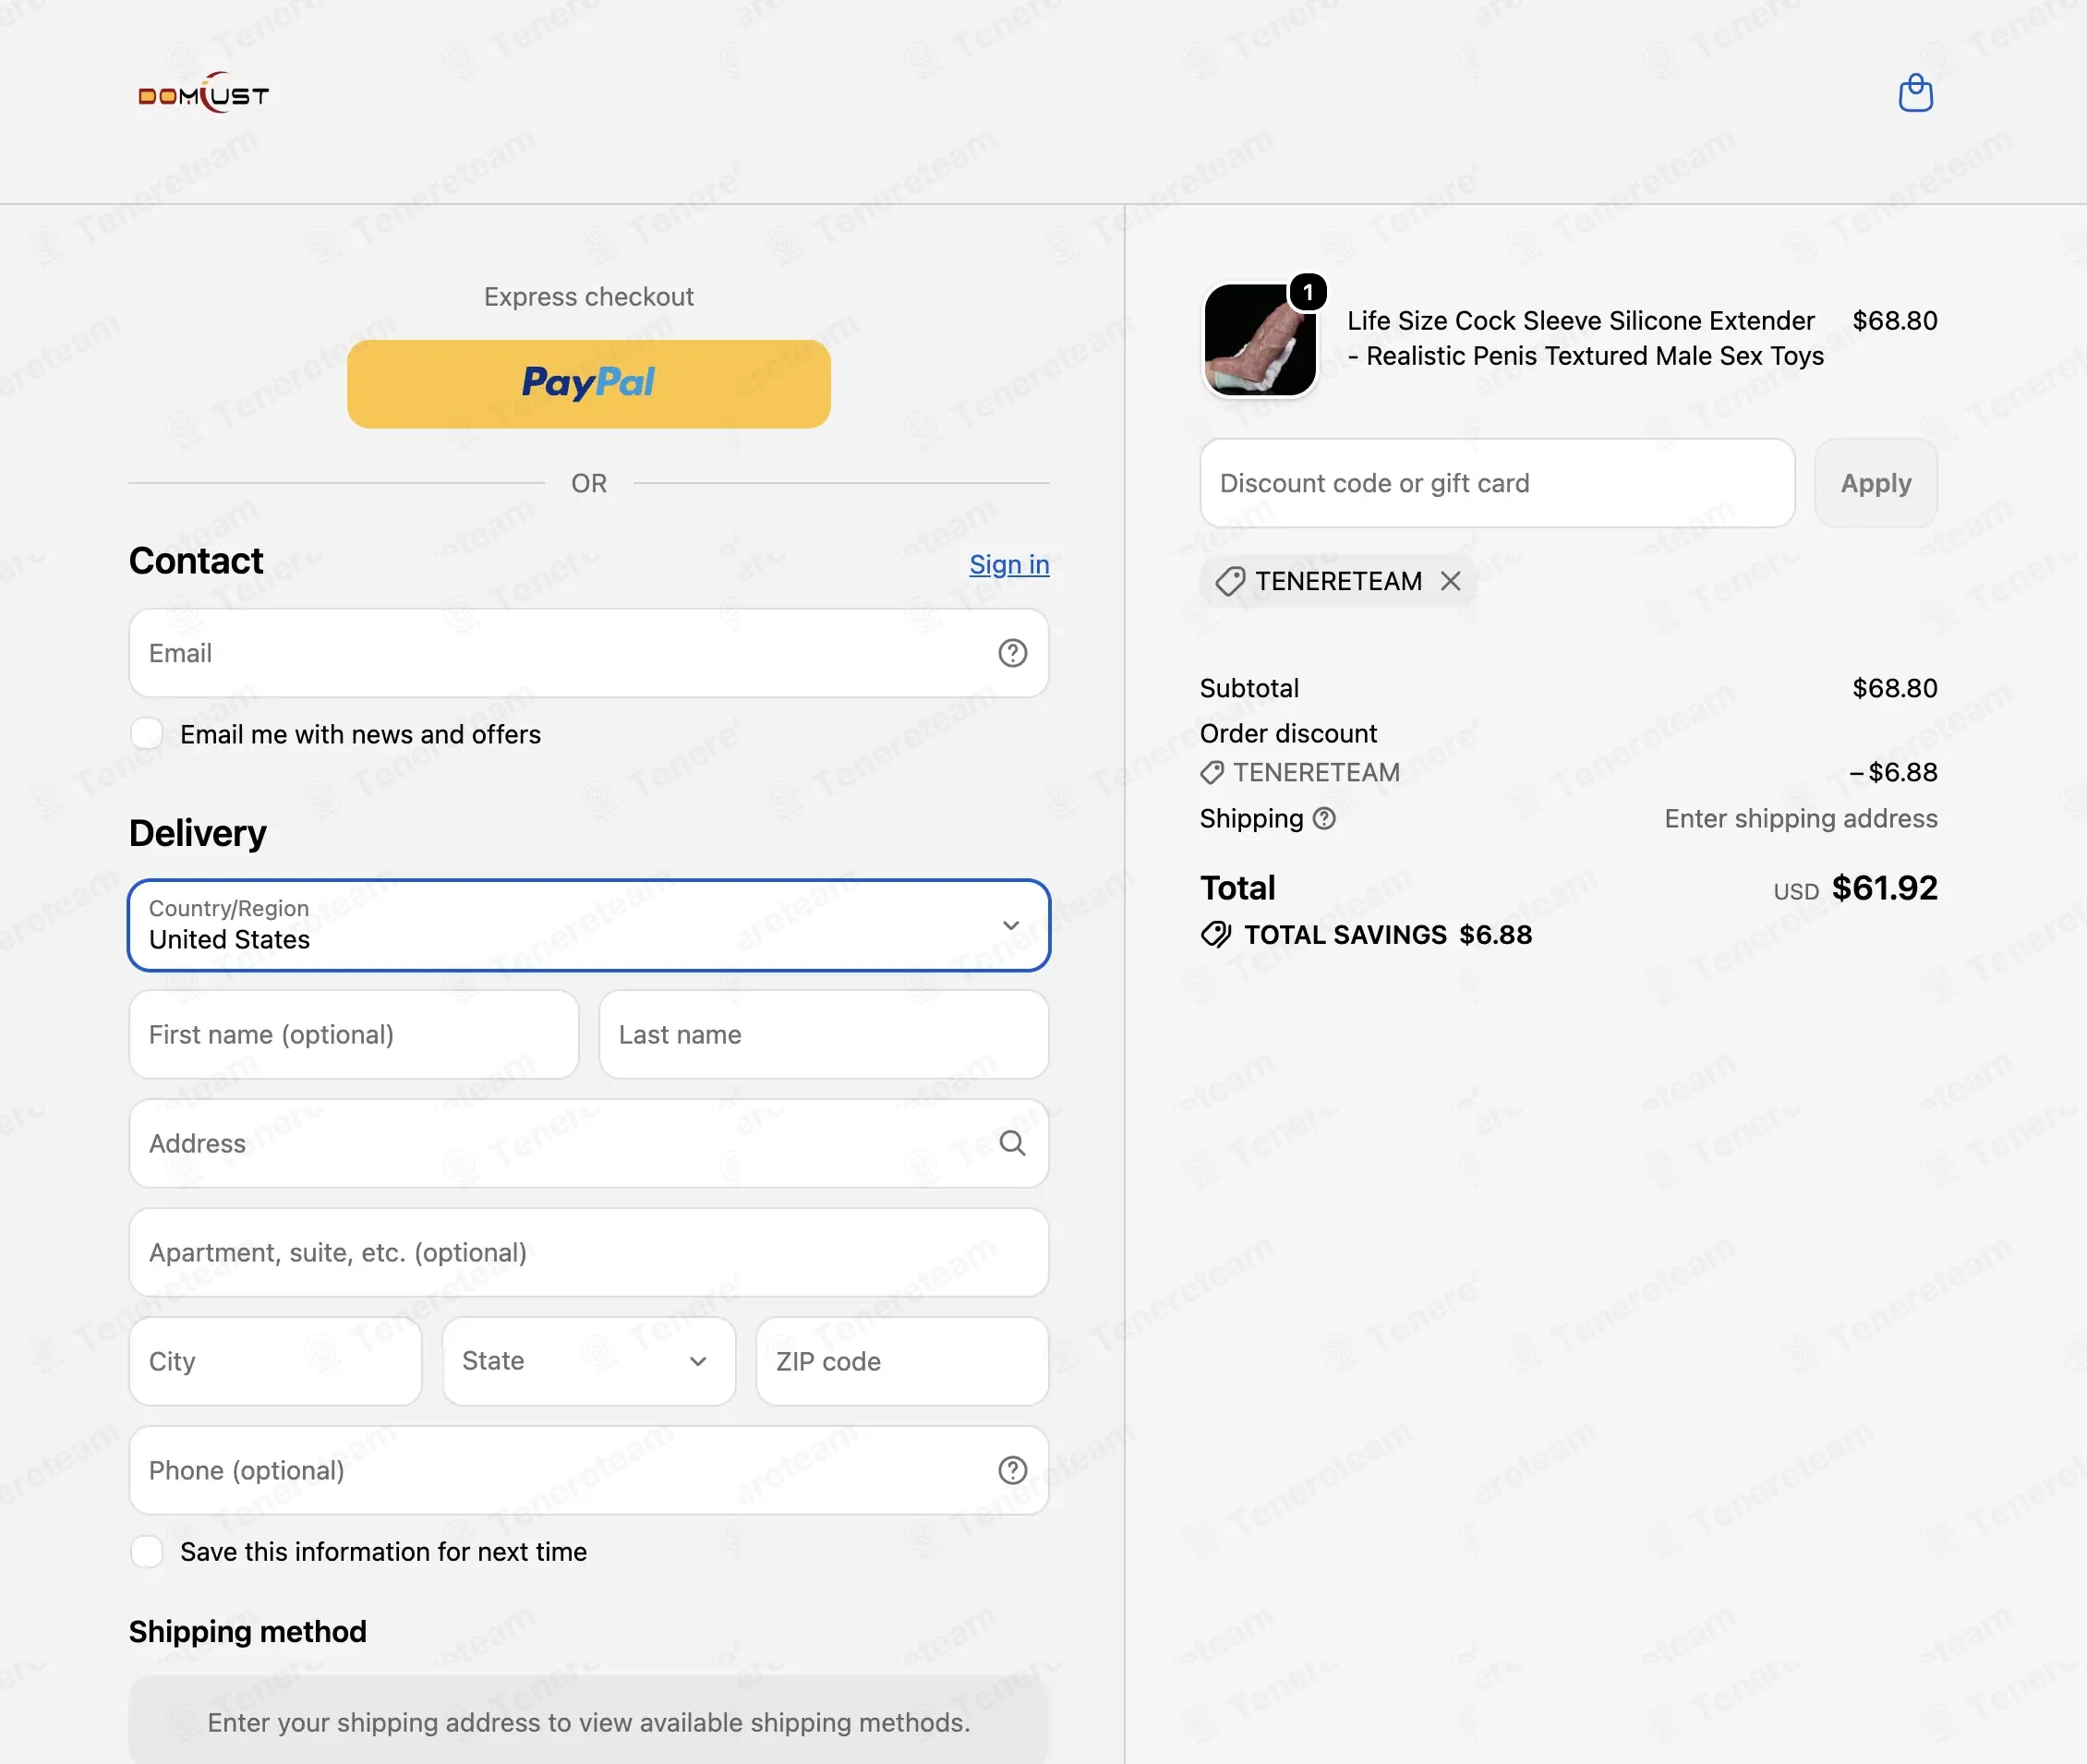Screen dimensions: 2087x1764
Task: Expand the State dropdown
Action: pyautogui.click(x=589, y=1360)
